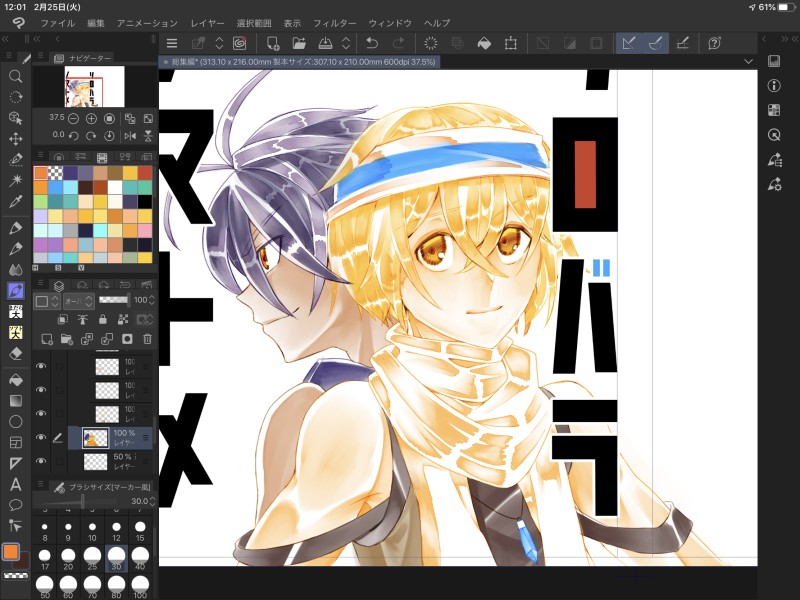Screen dimensions: 800x600
Task: Select the Gradient tool
Action: point(15,401)
